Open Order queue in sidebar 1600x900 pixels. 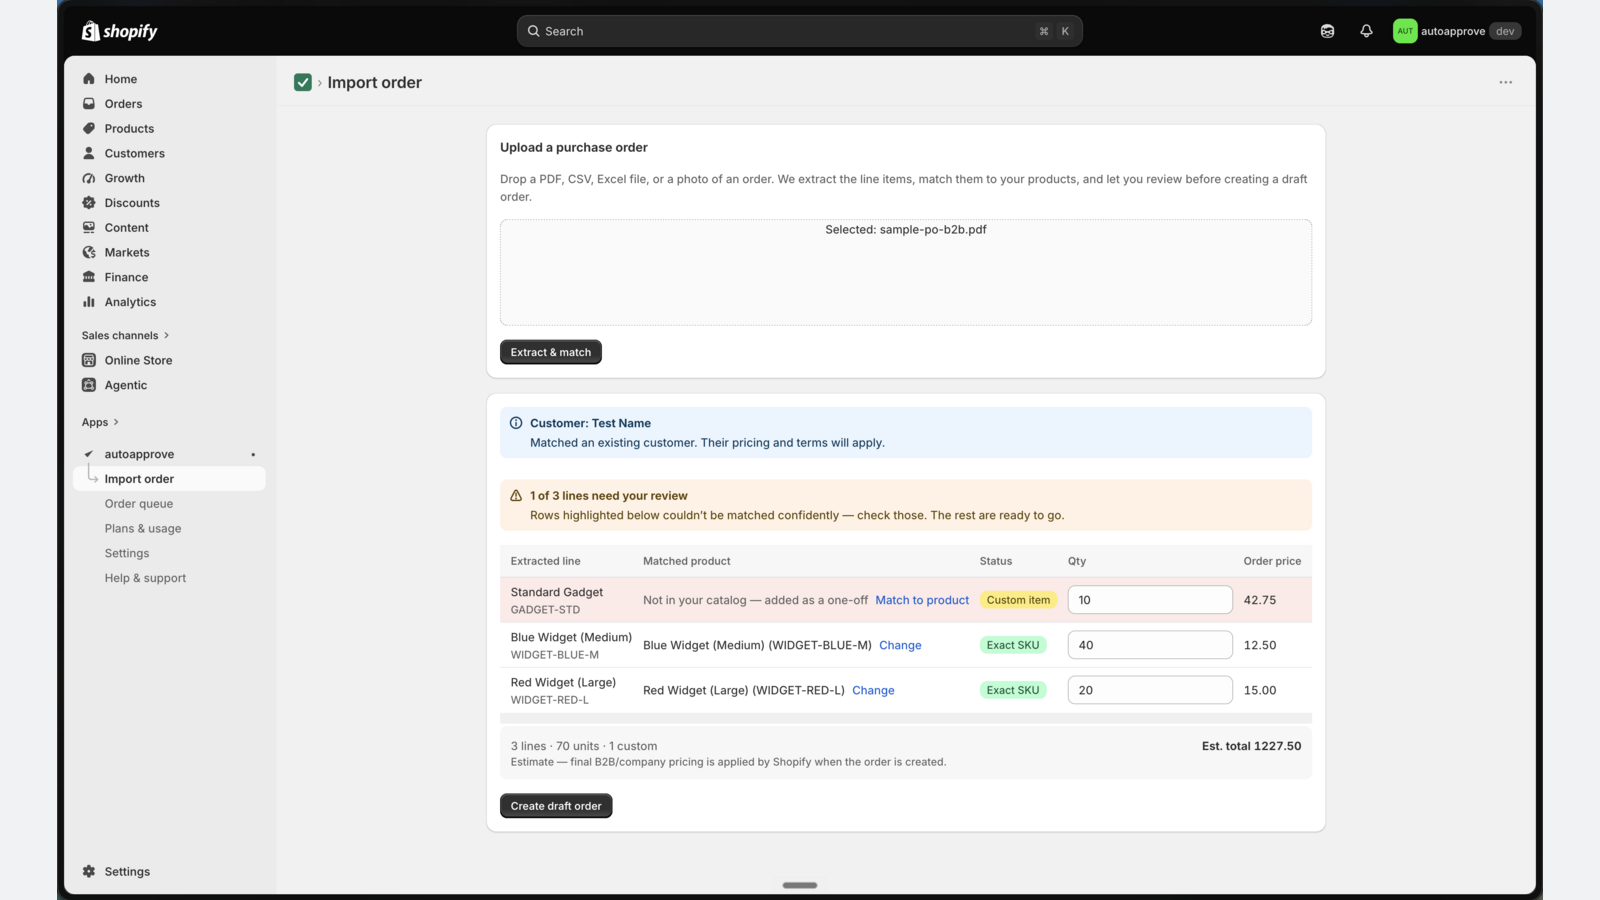click(x=139, y=504)
